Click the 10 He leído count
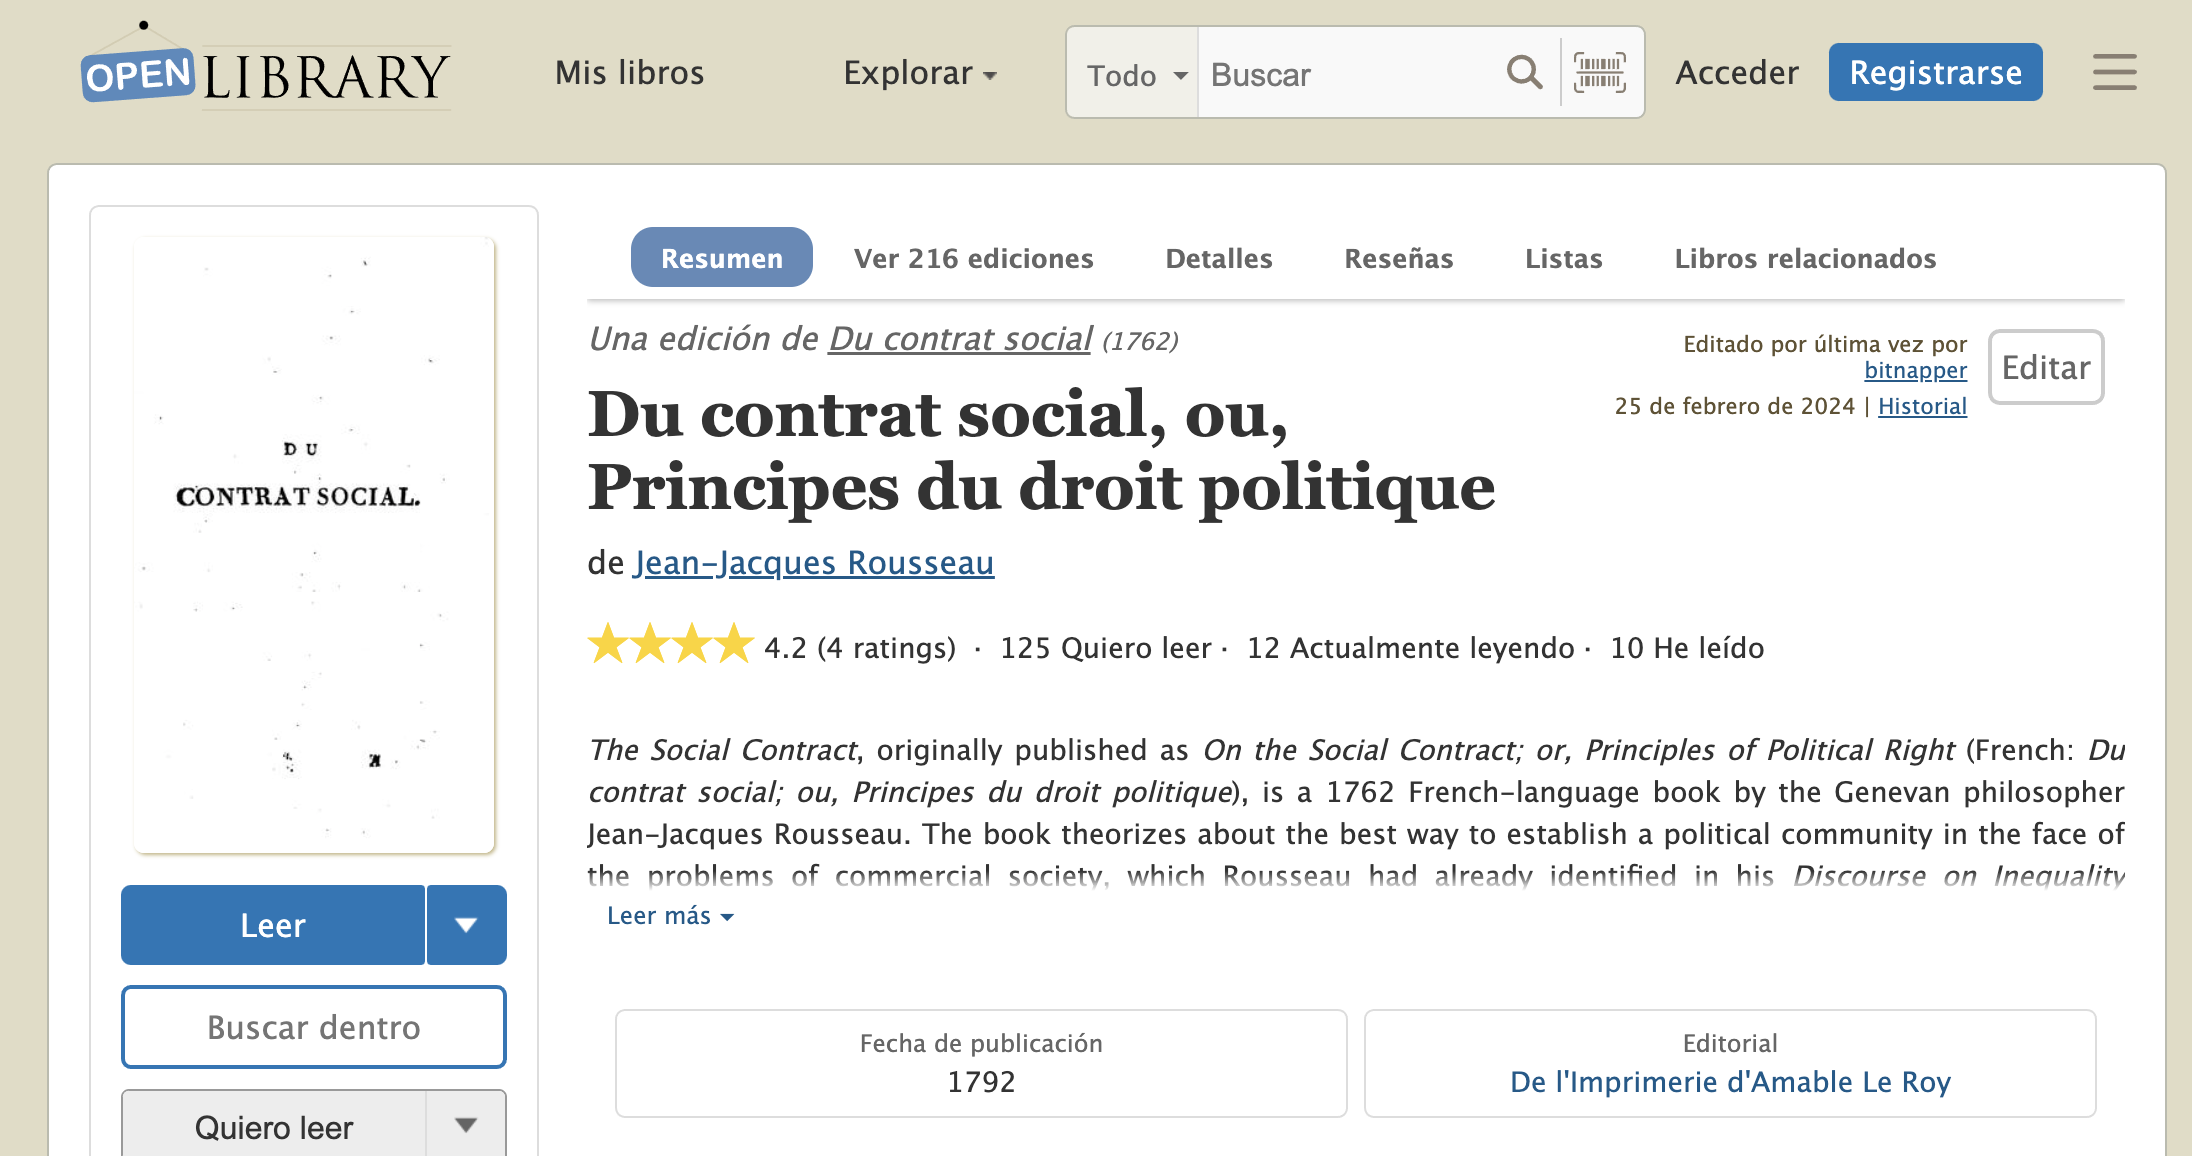2192x1156 pixels. 1687,648
